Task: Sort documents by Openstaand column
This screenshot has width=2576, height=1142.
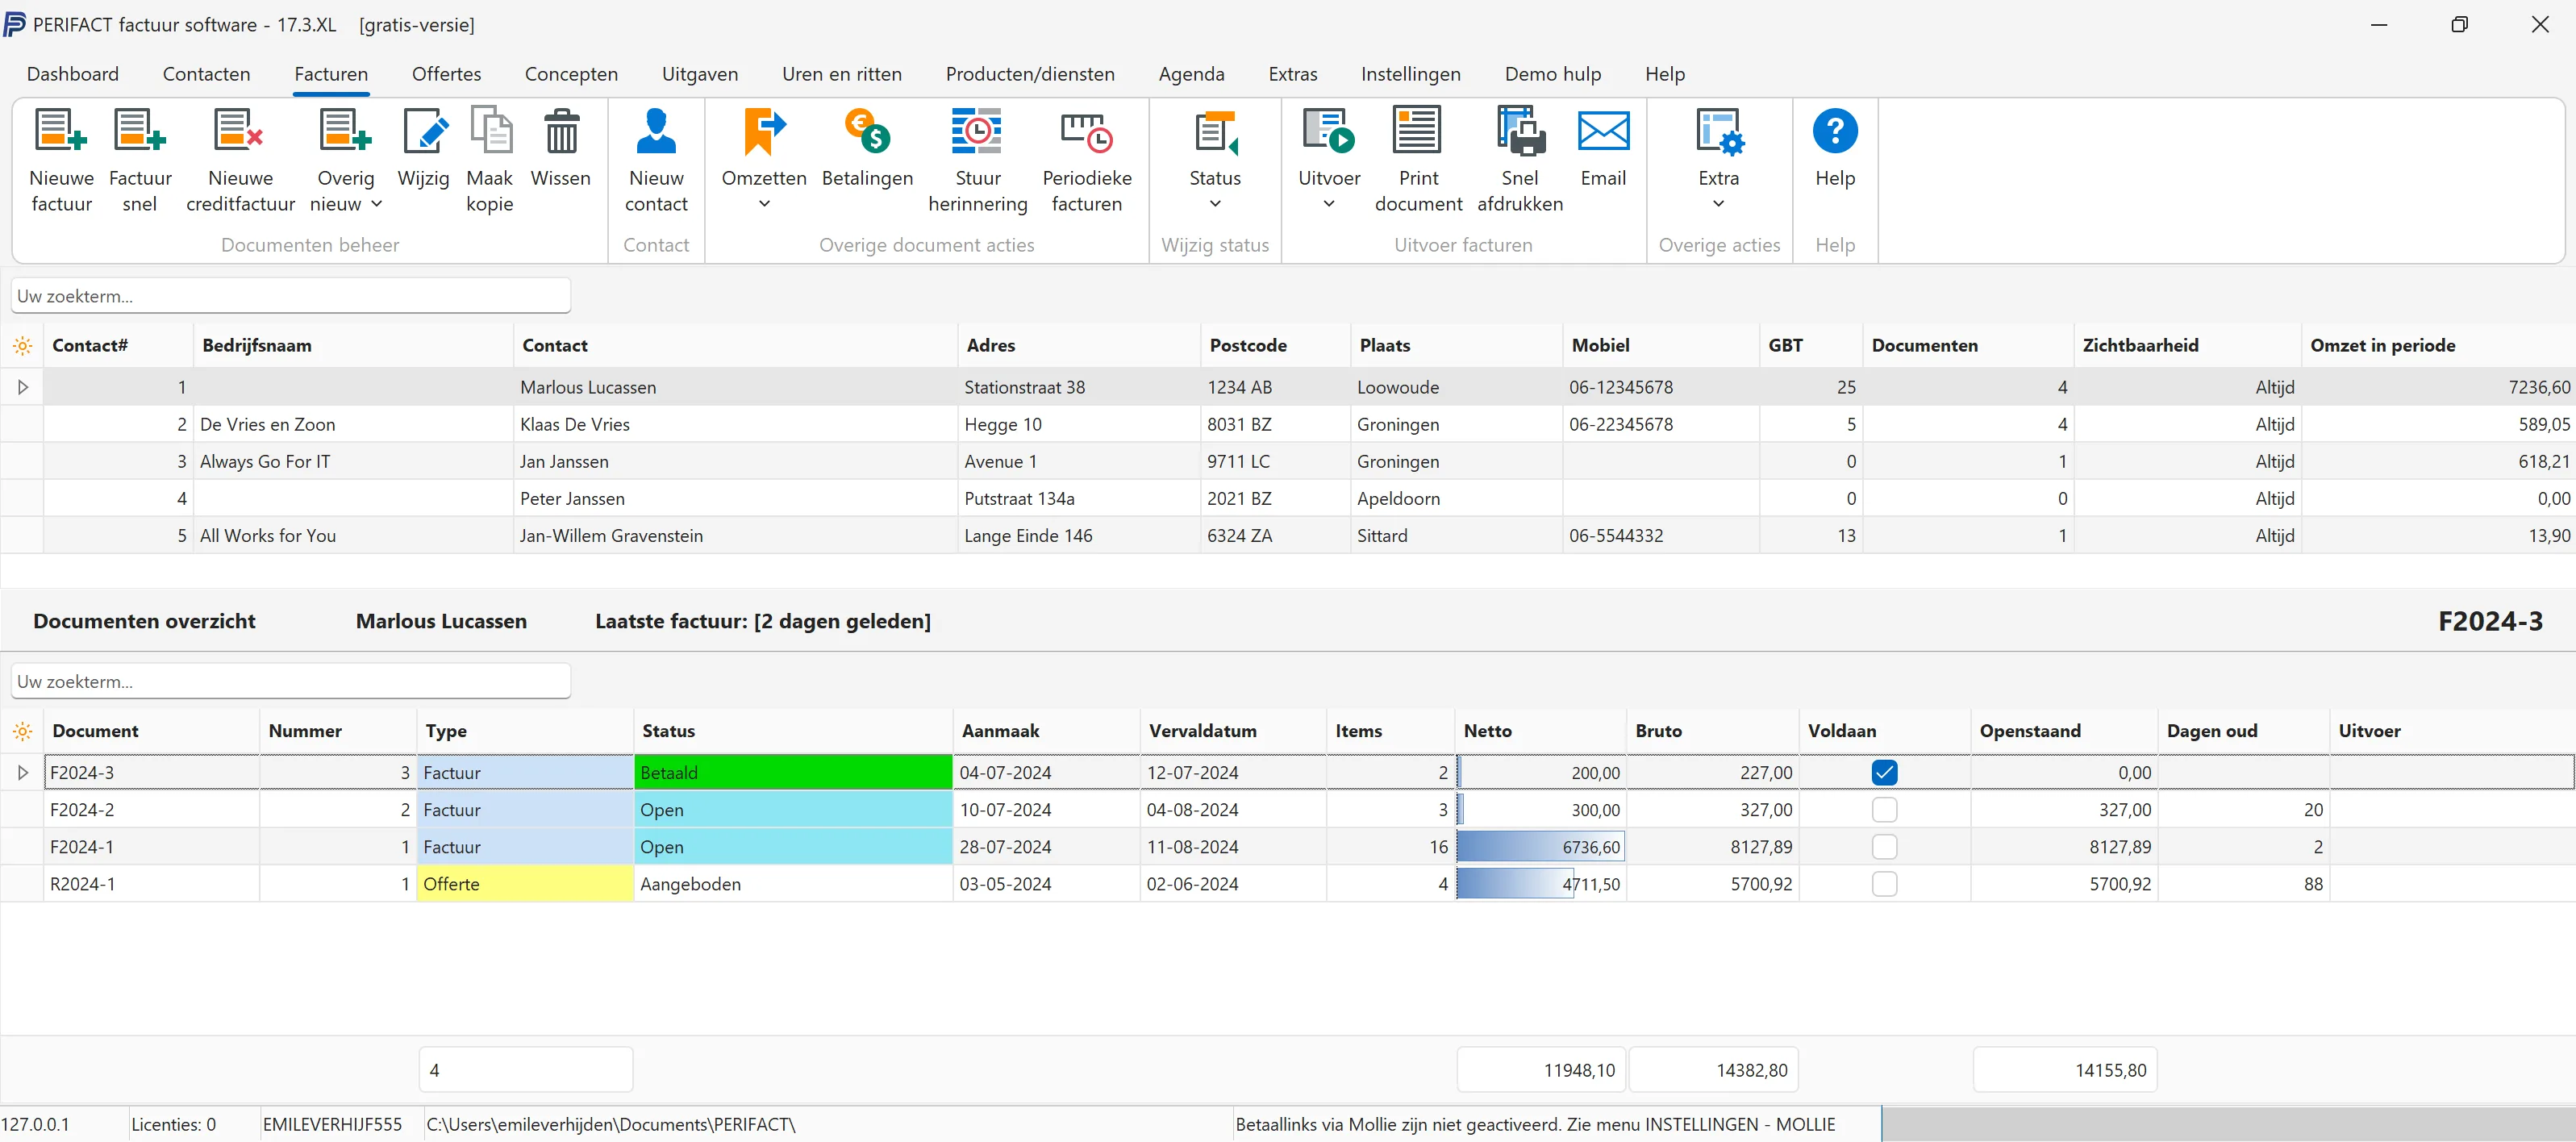Action: pos(2064,731)
